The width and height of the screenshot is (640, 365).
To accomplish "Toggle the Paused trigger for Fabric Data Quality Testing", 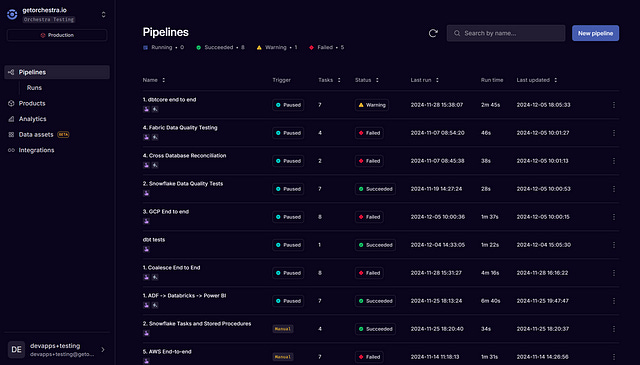I will [x=288, y=133].
